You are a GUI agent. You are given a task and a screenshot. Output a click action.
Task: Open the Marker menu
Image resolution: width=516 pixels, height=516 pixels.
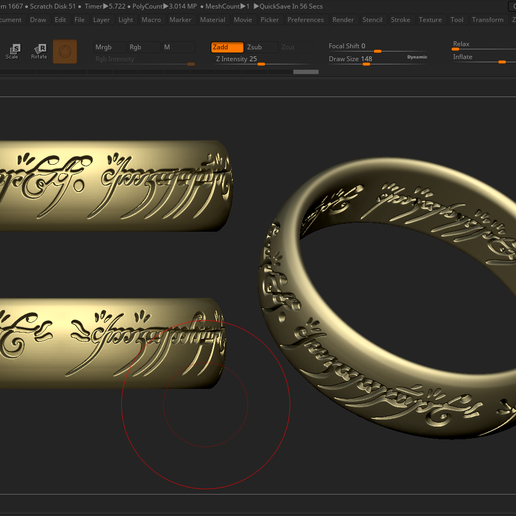pos(180,20)
